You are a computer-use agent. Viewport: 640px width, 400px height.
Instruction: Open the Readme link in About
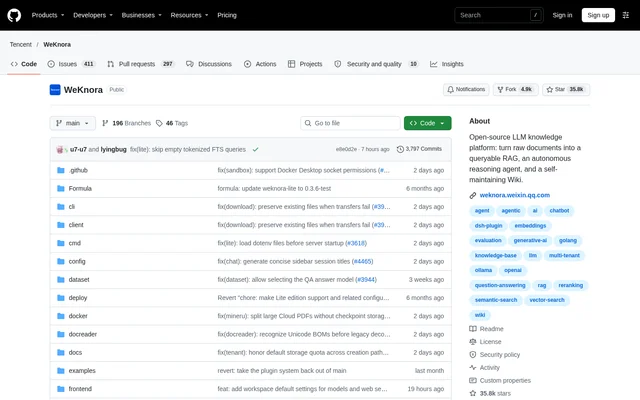(487, 329)
